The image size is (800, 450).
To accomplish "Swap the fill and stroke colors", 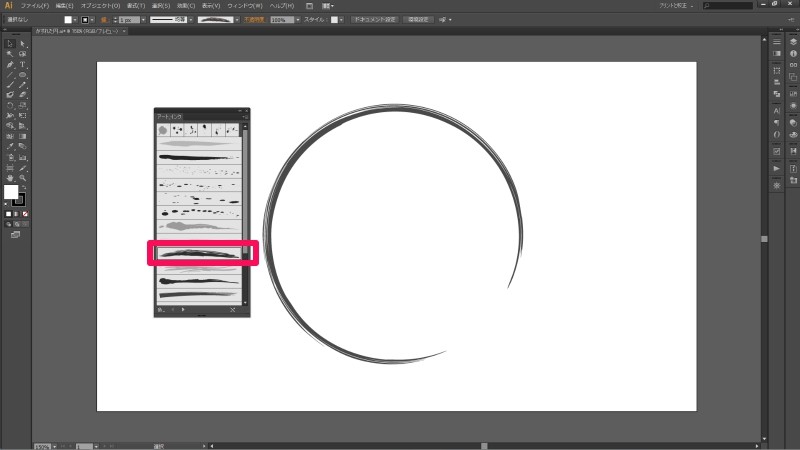I will coord(23,186).
